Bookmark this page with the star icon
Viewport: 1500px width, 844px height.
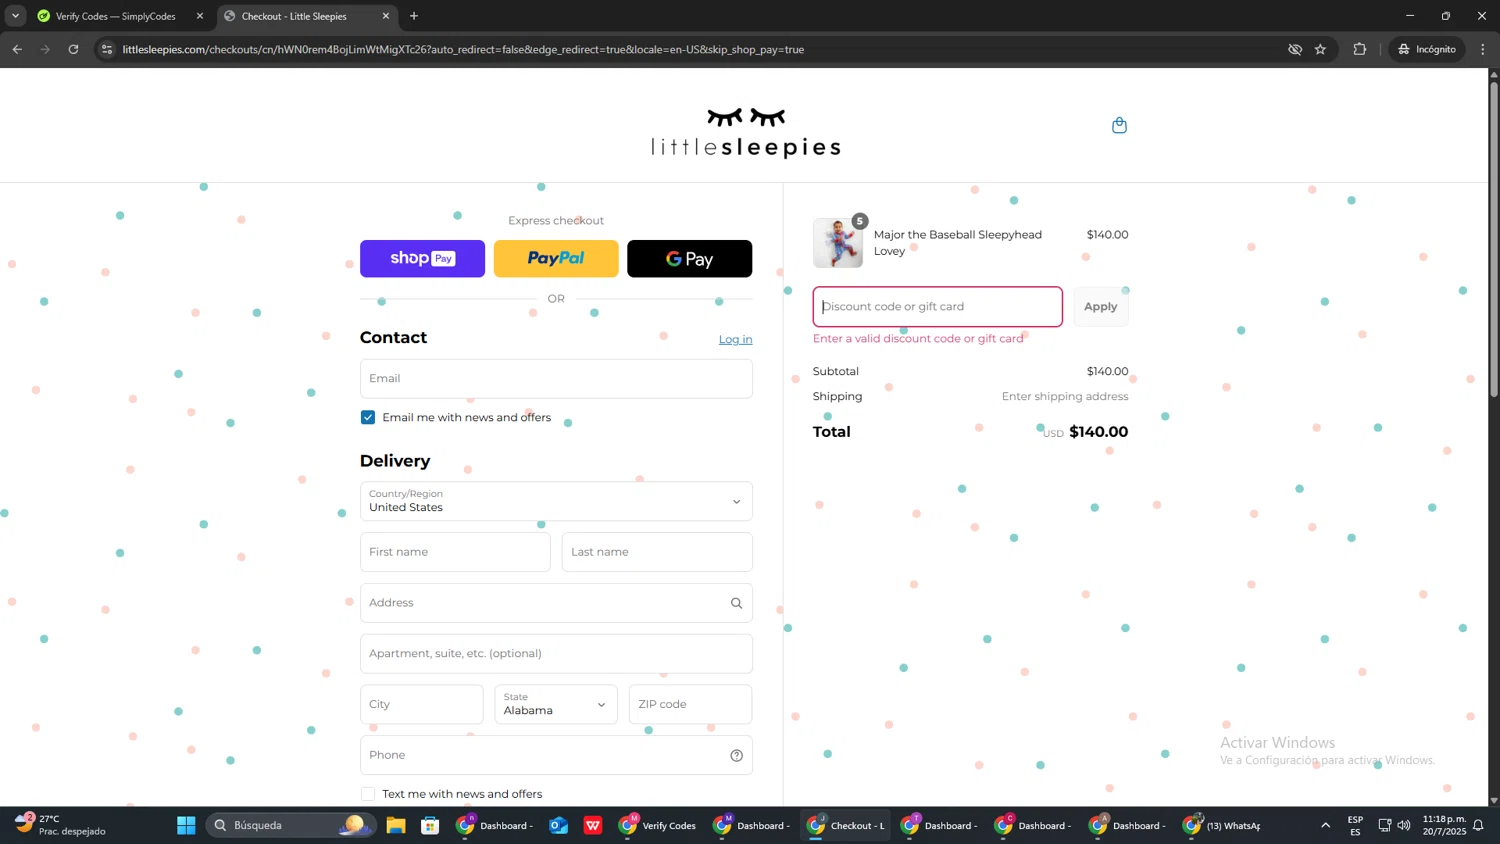(1320, 49)
